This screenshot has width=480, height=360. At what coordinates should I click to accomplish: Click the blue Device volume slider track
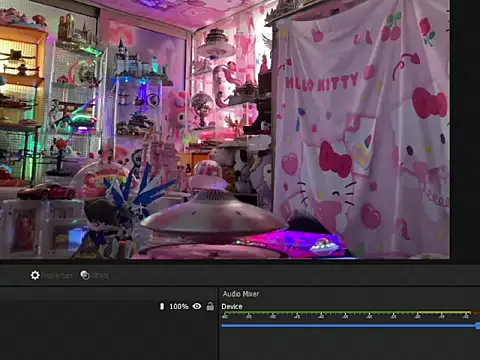pyautogui.click(x=349, y=326)
